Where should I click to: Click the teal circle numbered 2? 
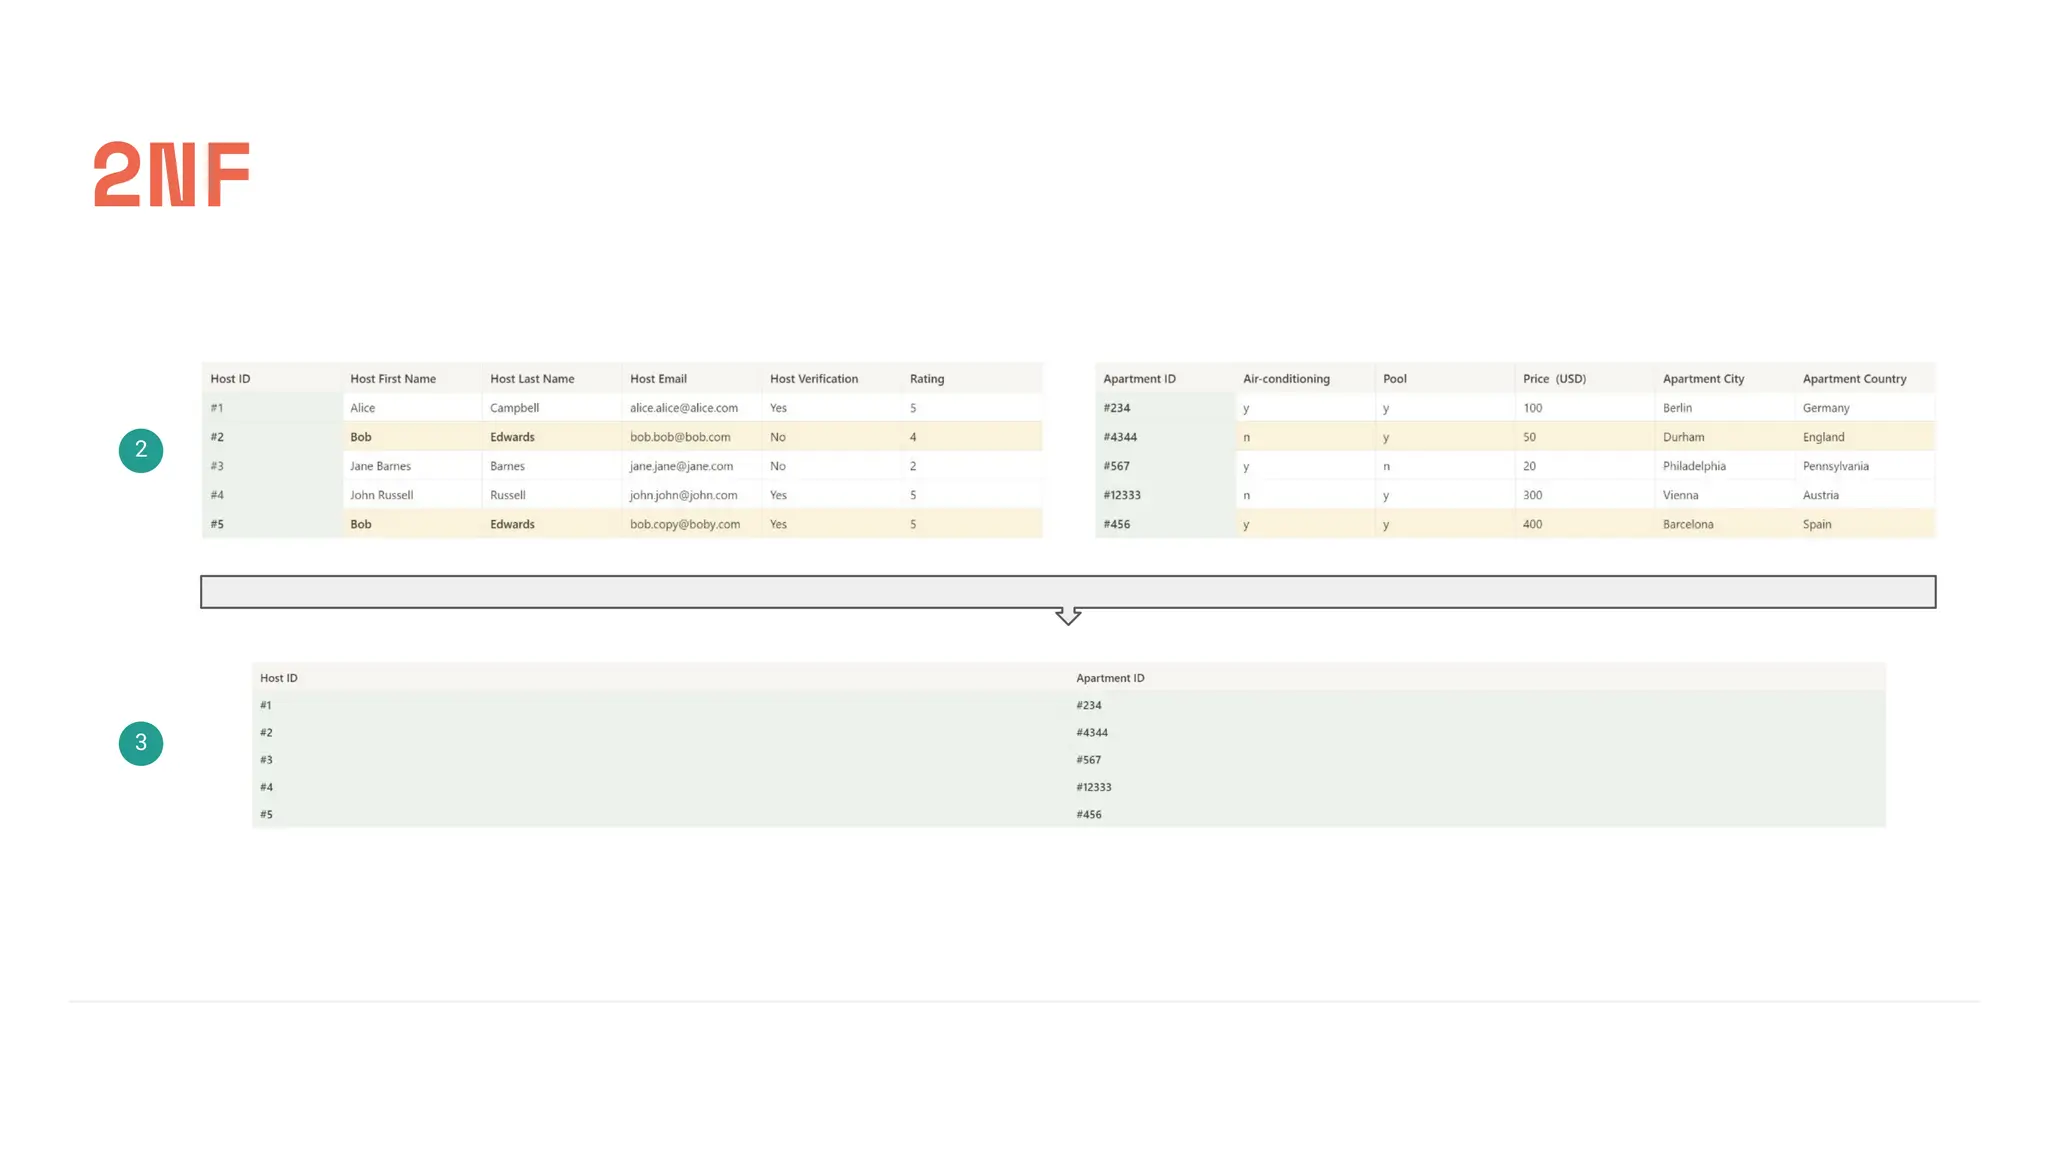coord(141,450)
